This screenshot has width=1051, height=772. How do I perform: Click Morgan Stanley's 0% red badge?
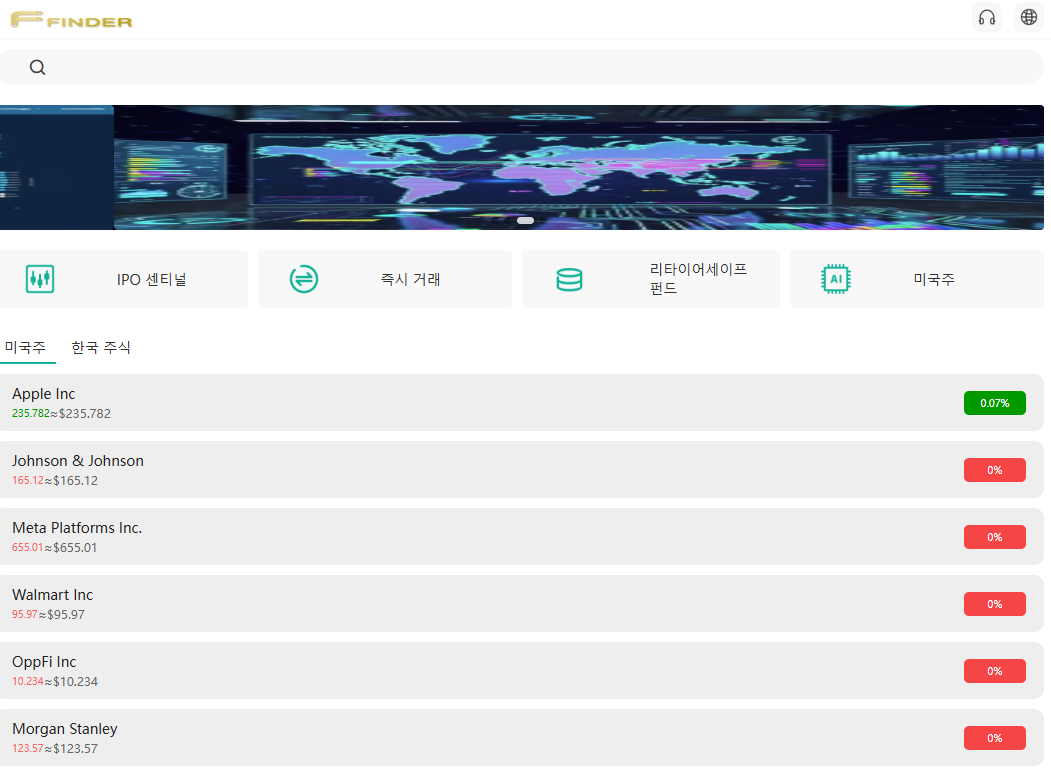click(995, 738)
